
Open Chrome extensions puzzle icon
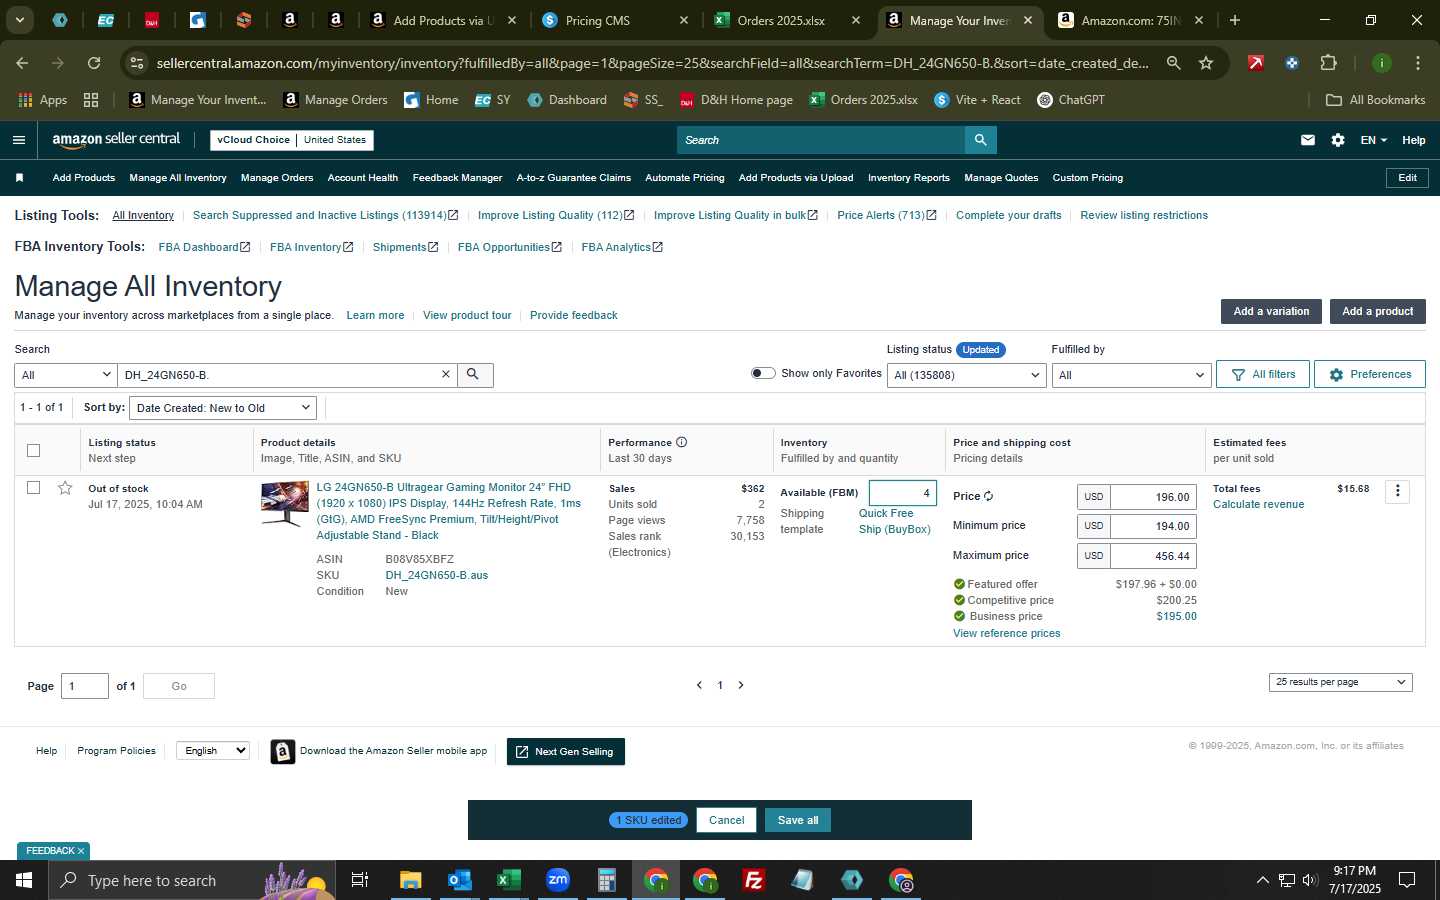pos(1328,63)
